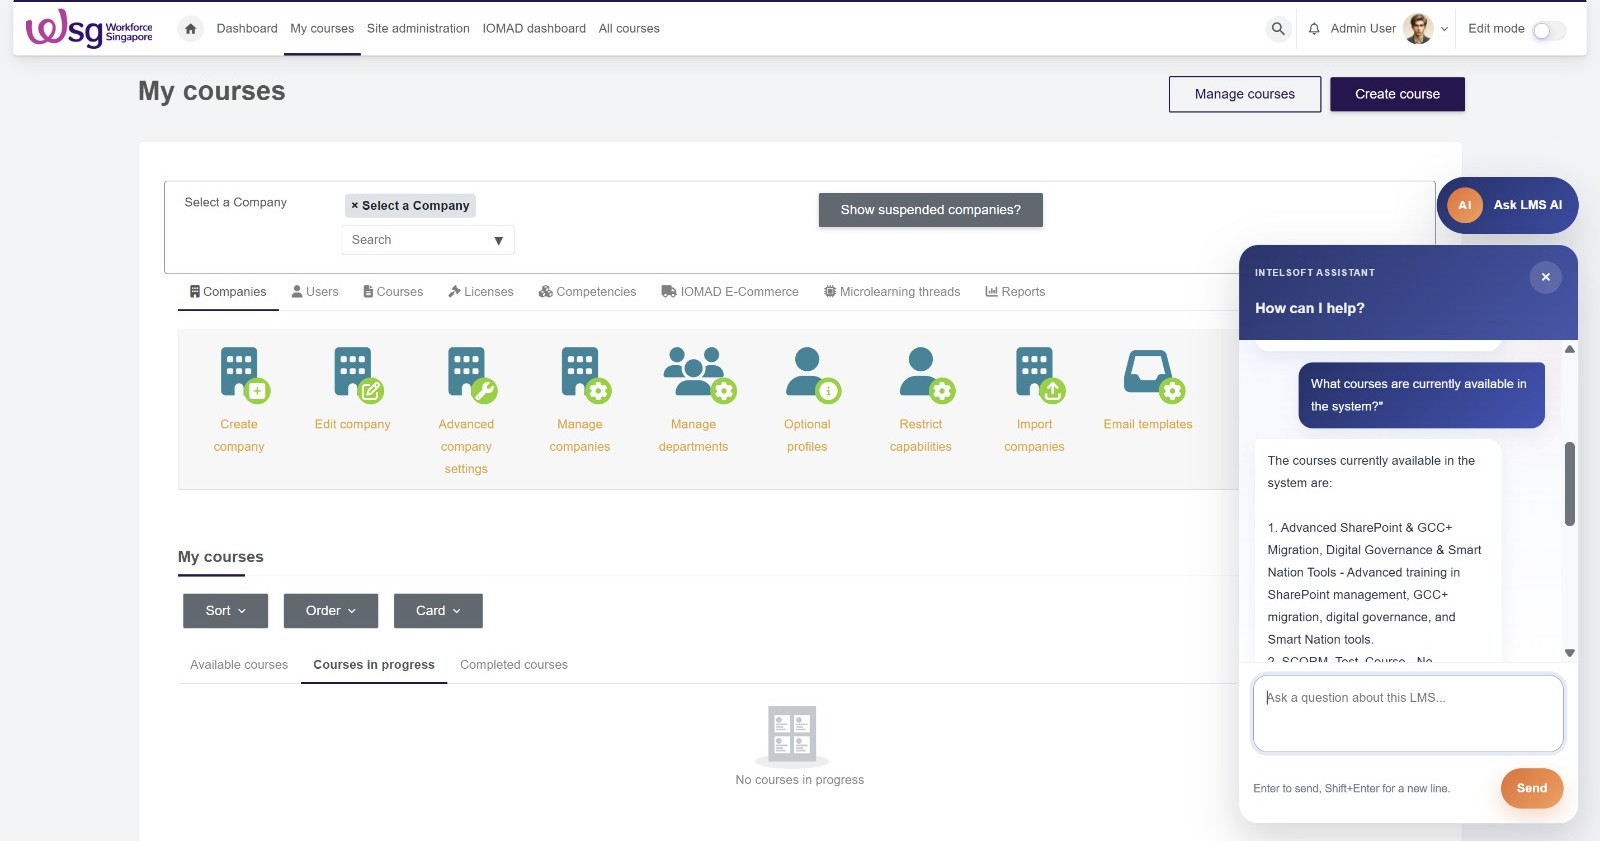
Task: Click the chat scrollbar thumb
Action: pos(1570,484)
